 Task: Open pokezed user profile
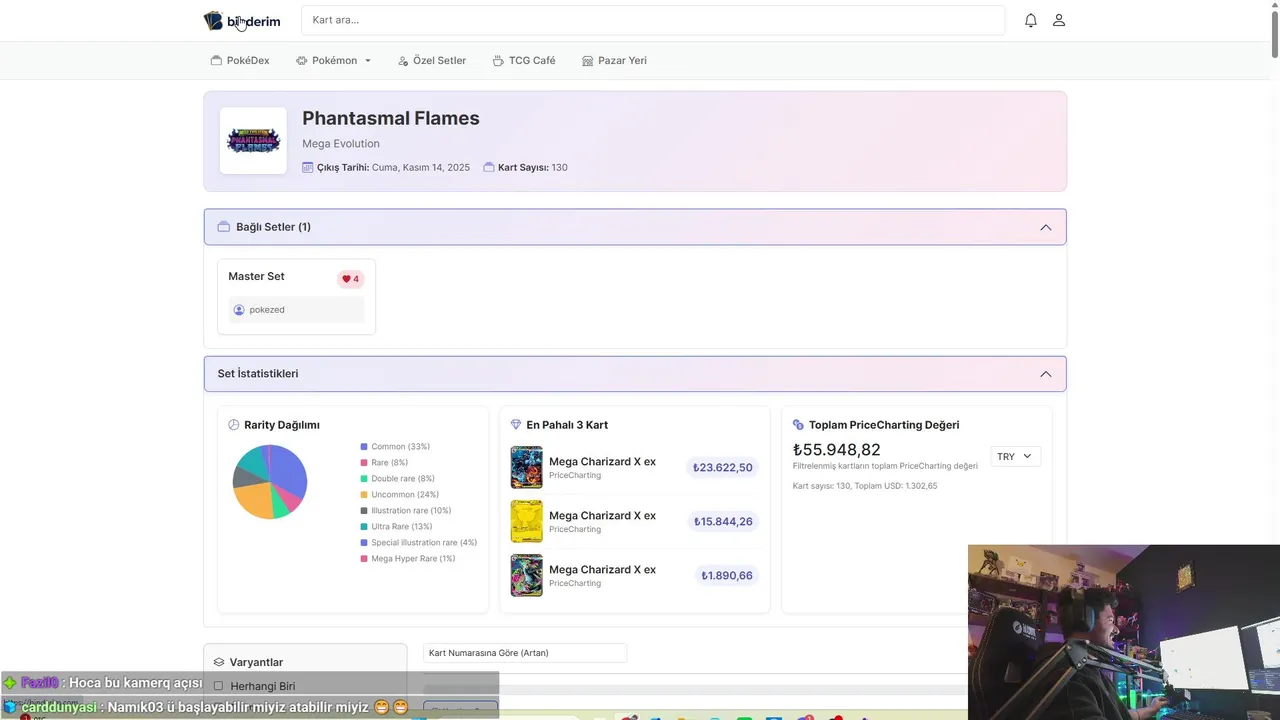pyautogui.click(x=267, y=310)
